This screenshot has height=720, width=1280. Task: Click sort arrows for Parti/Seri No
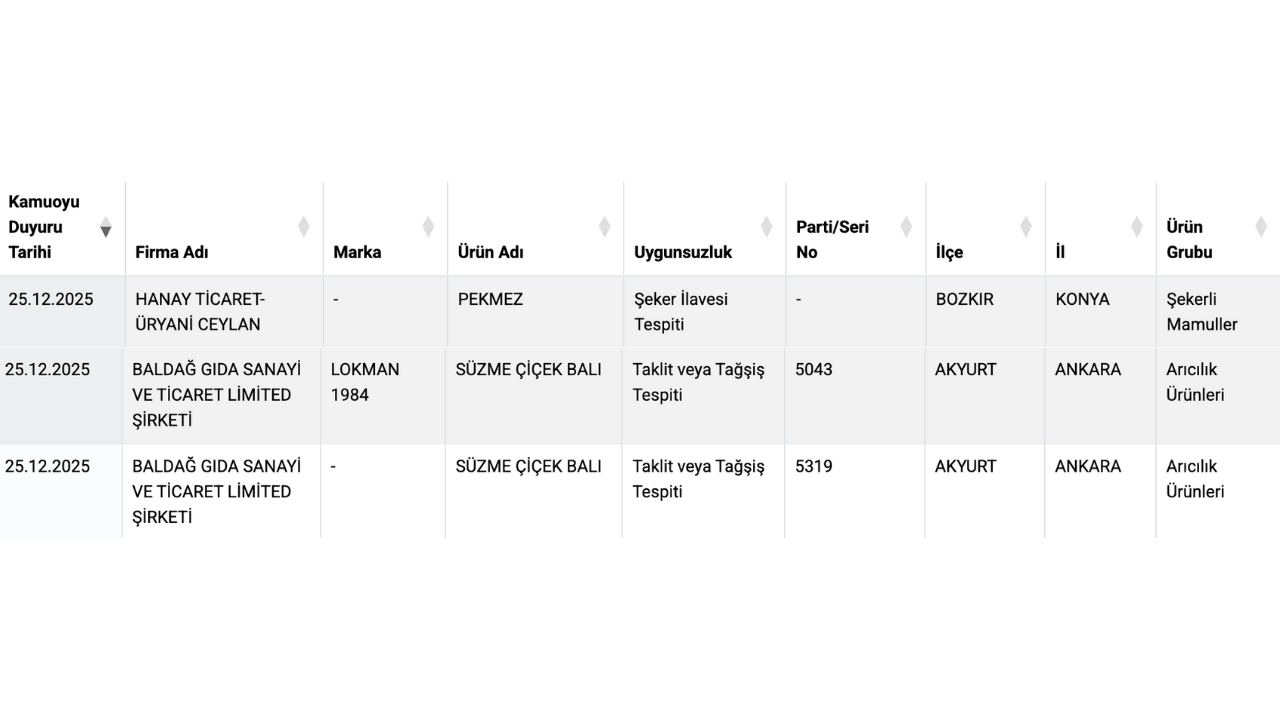906,227
